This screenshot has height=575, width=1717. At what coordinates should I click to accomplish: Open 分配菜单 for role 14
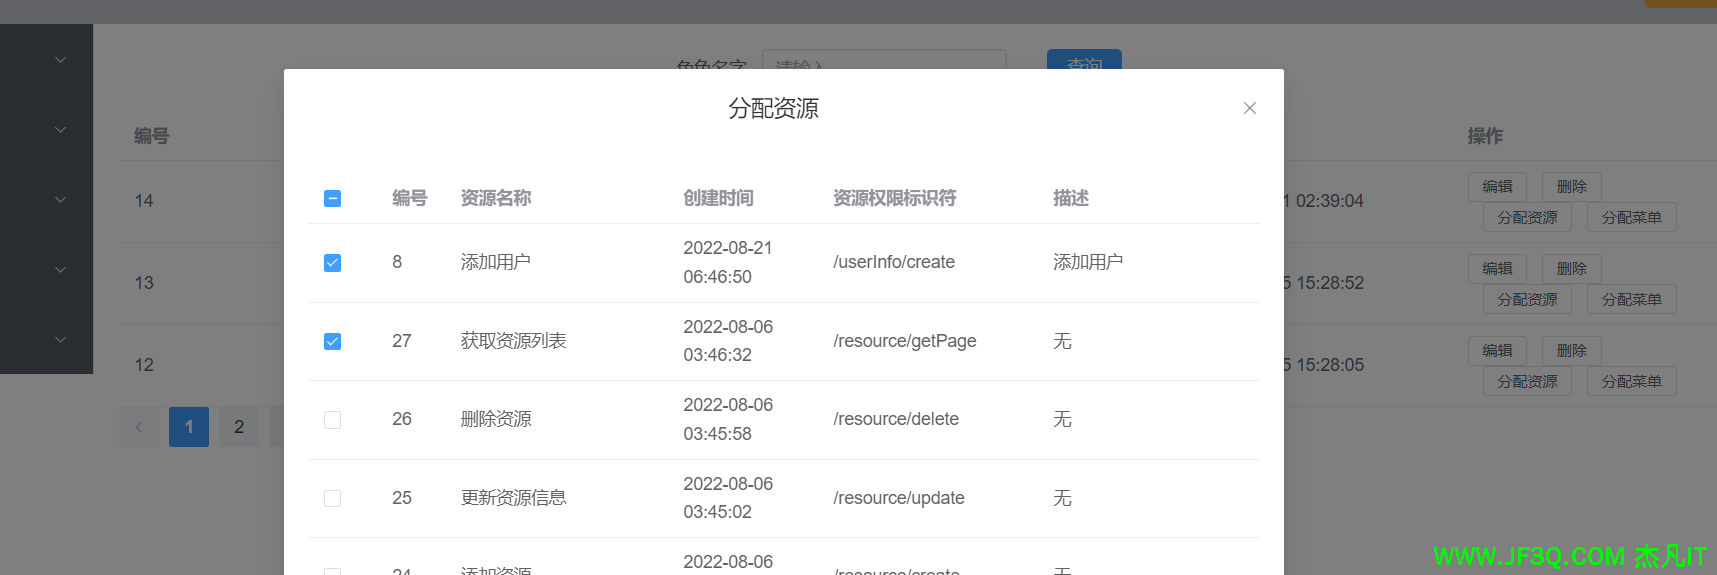point(1631,217)
